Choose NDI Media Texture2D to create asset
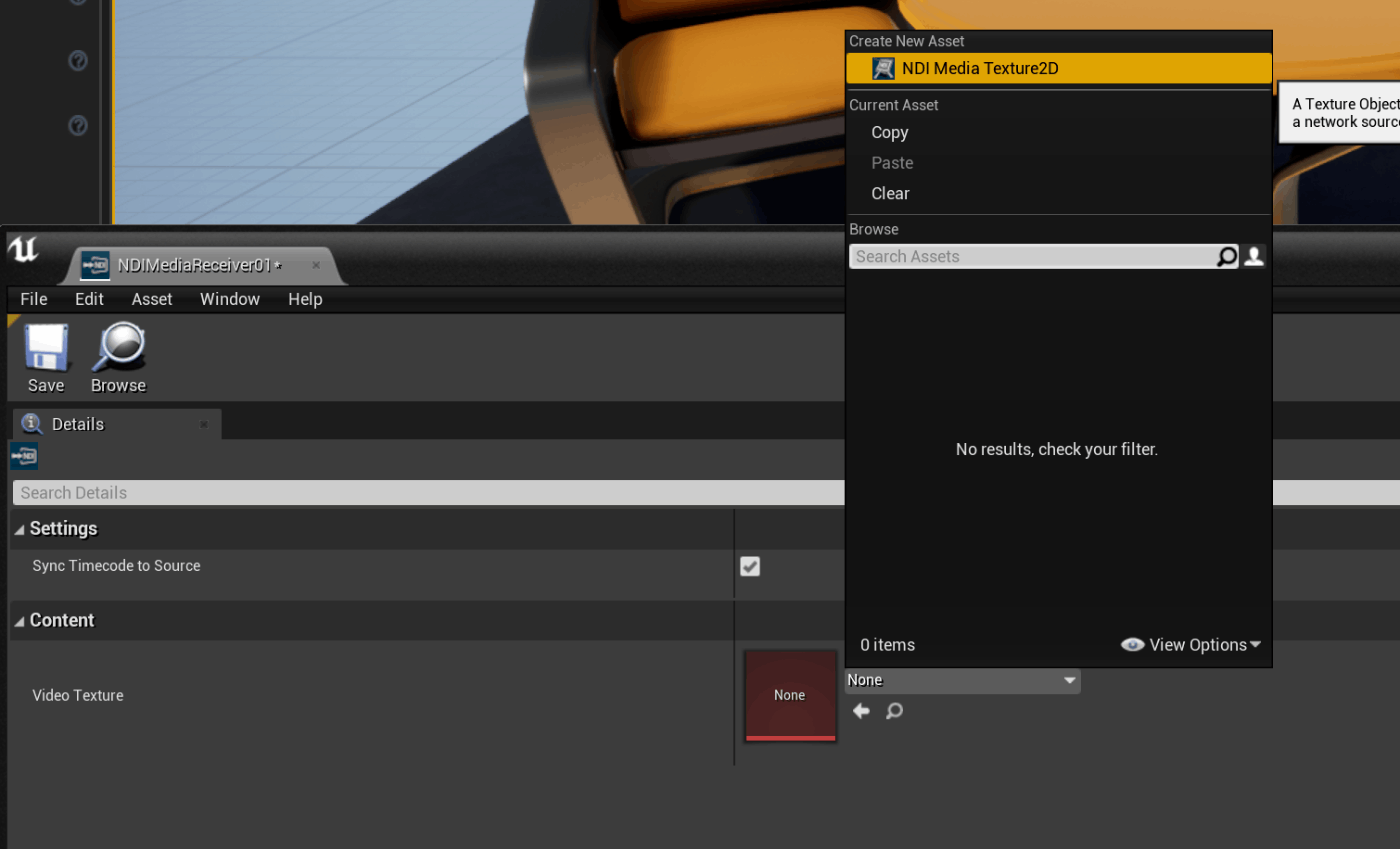 pos(1059,69)
